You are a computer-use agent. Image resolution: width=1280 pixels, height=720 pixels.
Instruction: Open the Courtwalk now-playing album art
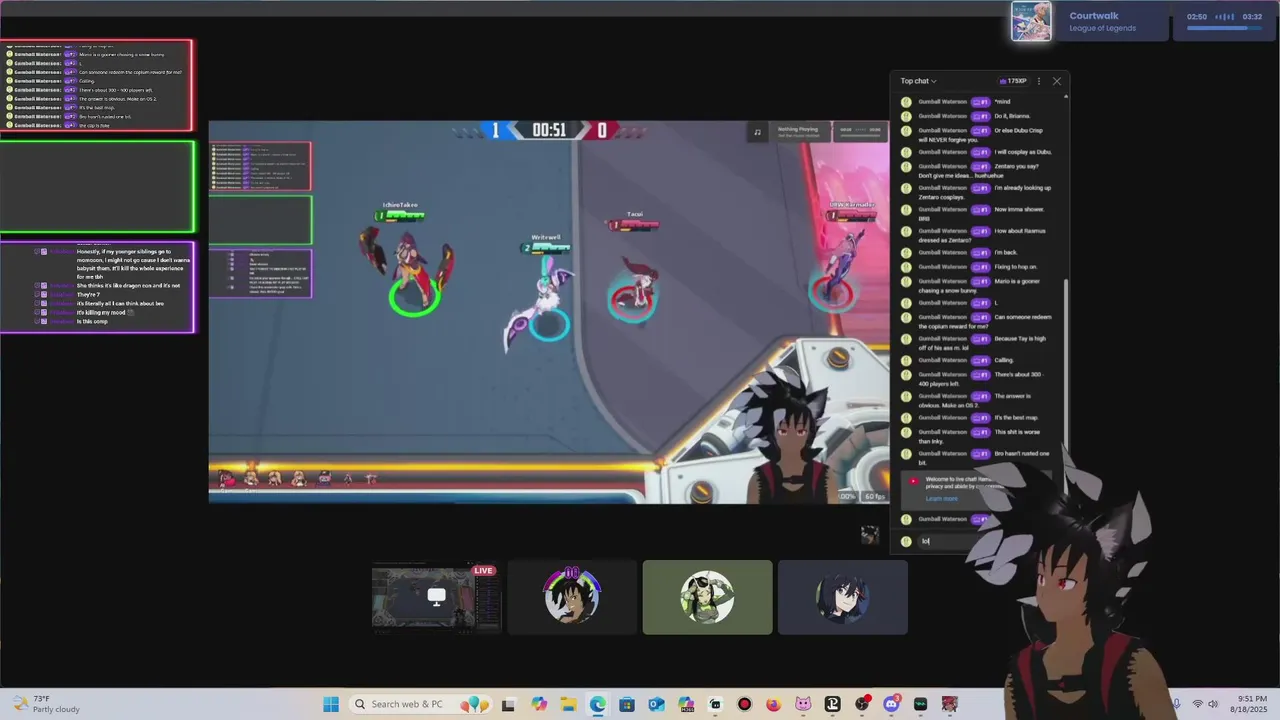pyautogui.click(x=1031, y=21)
